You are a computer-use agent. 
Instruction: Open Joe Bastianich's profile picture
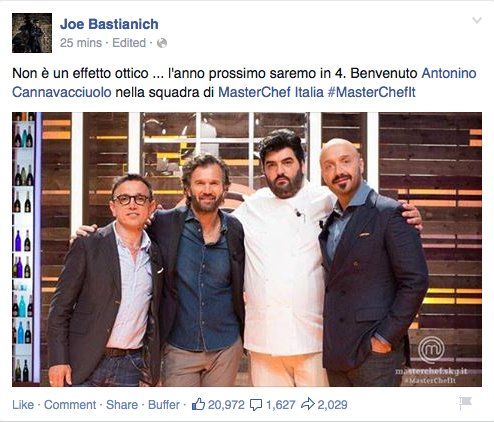pyautogui.click(x=32, y=33)
